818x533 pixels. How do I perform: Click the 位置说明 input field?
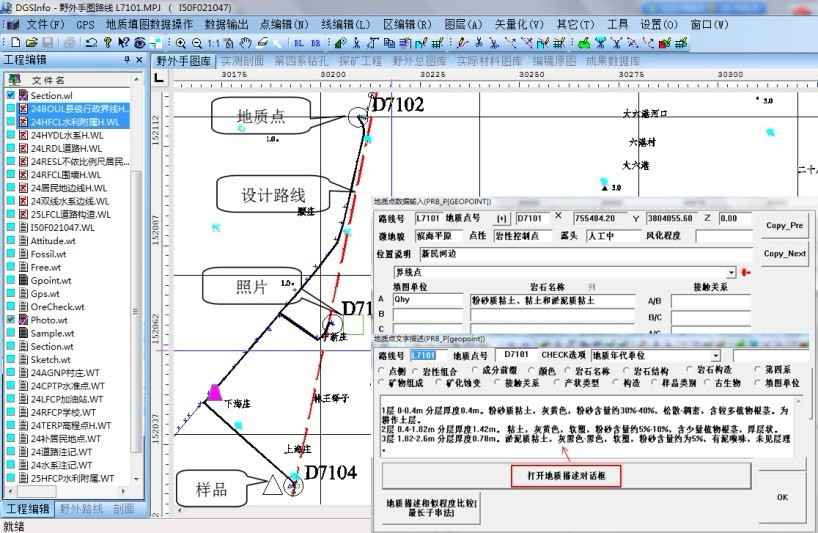(587, 254)
